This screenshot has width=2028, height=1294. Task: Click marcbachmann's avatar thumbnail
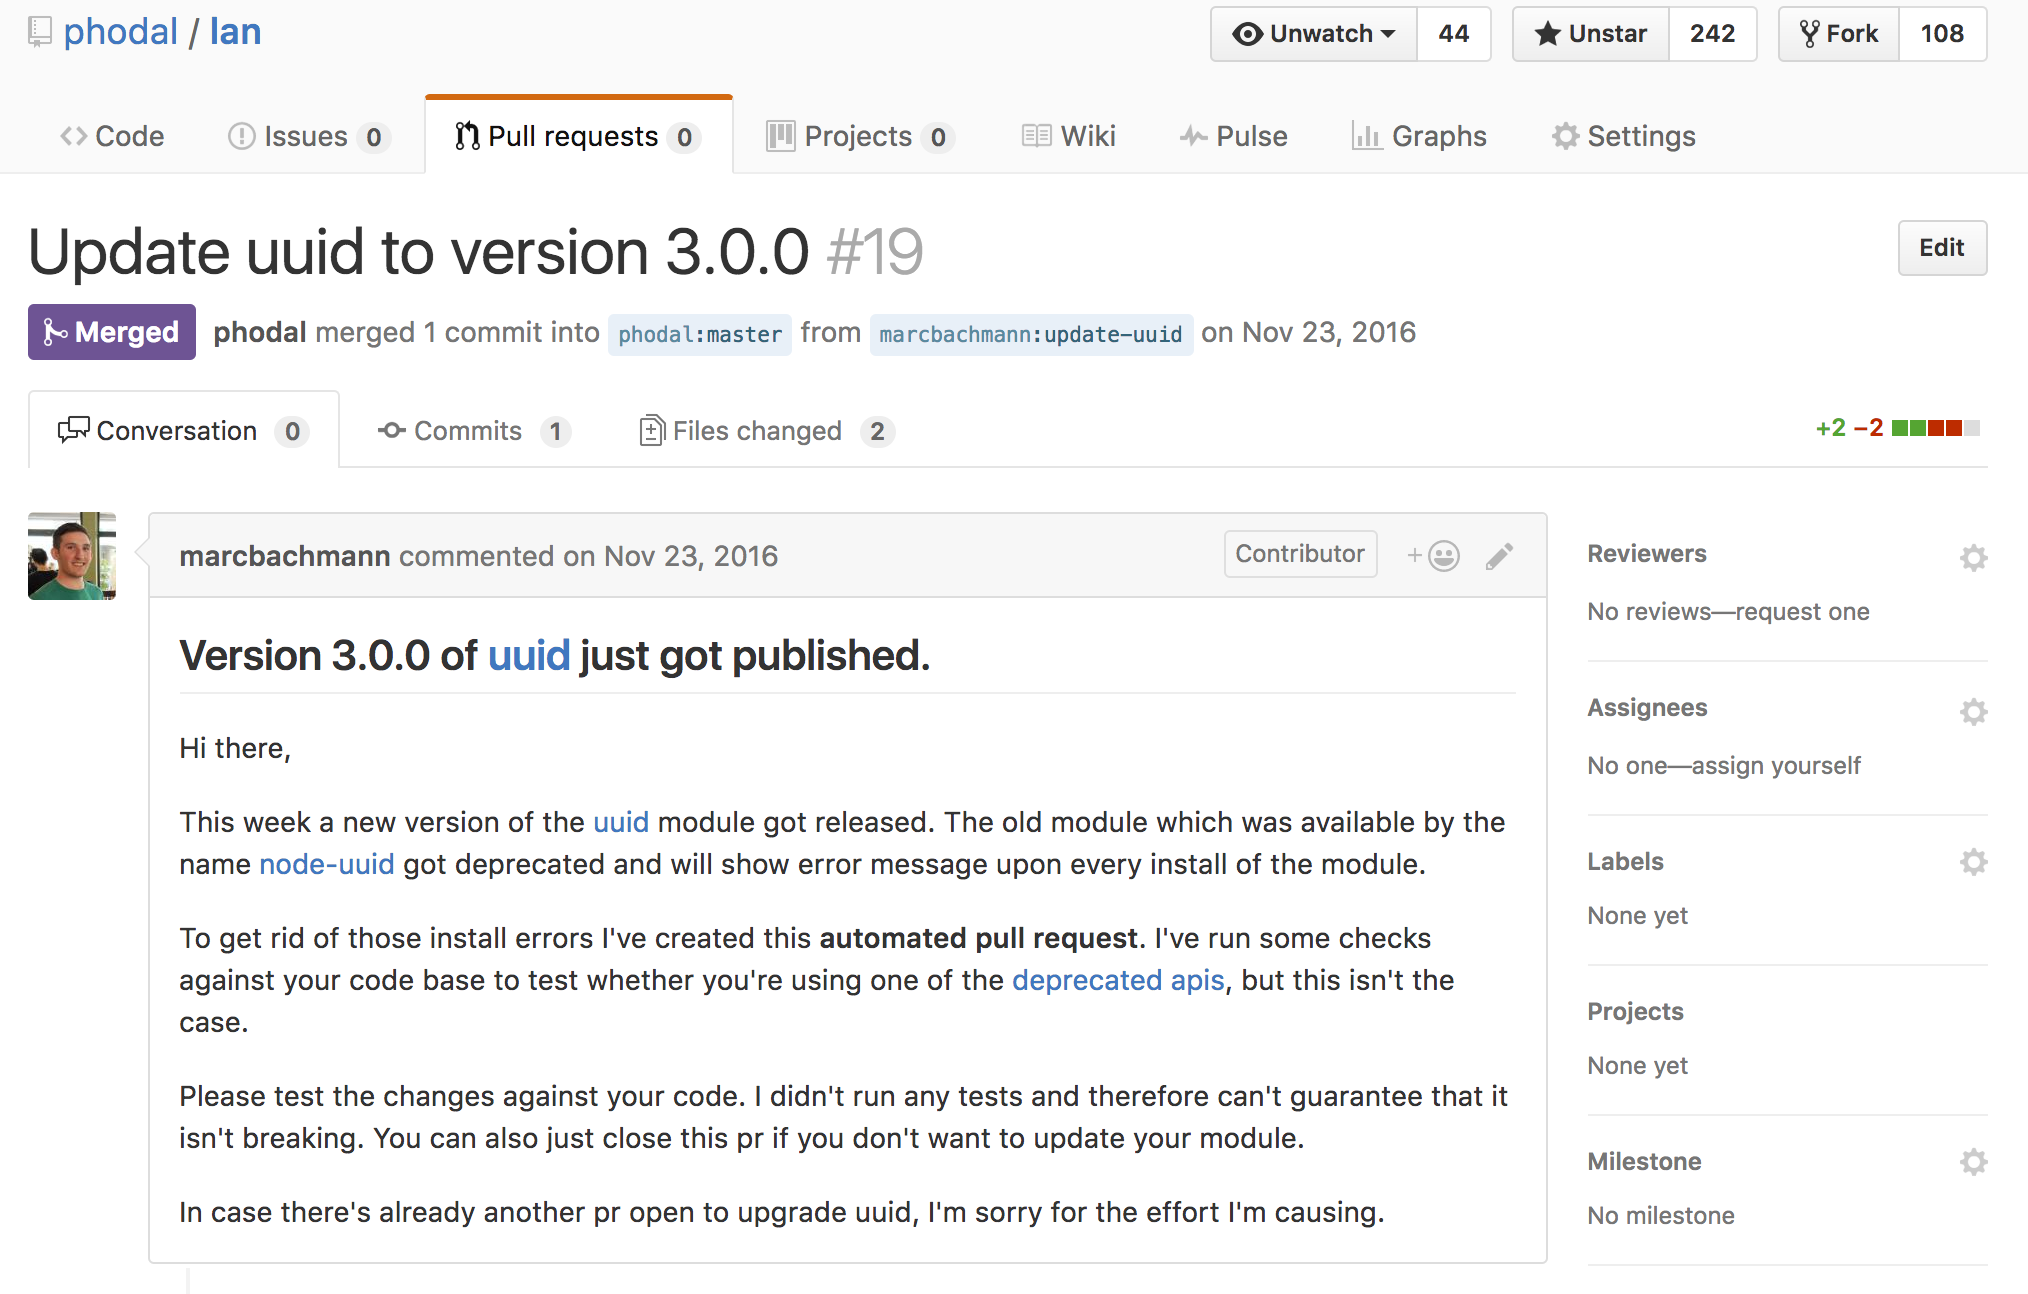72,556
